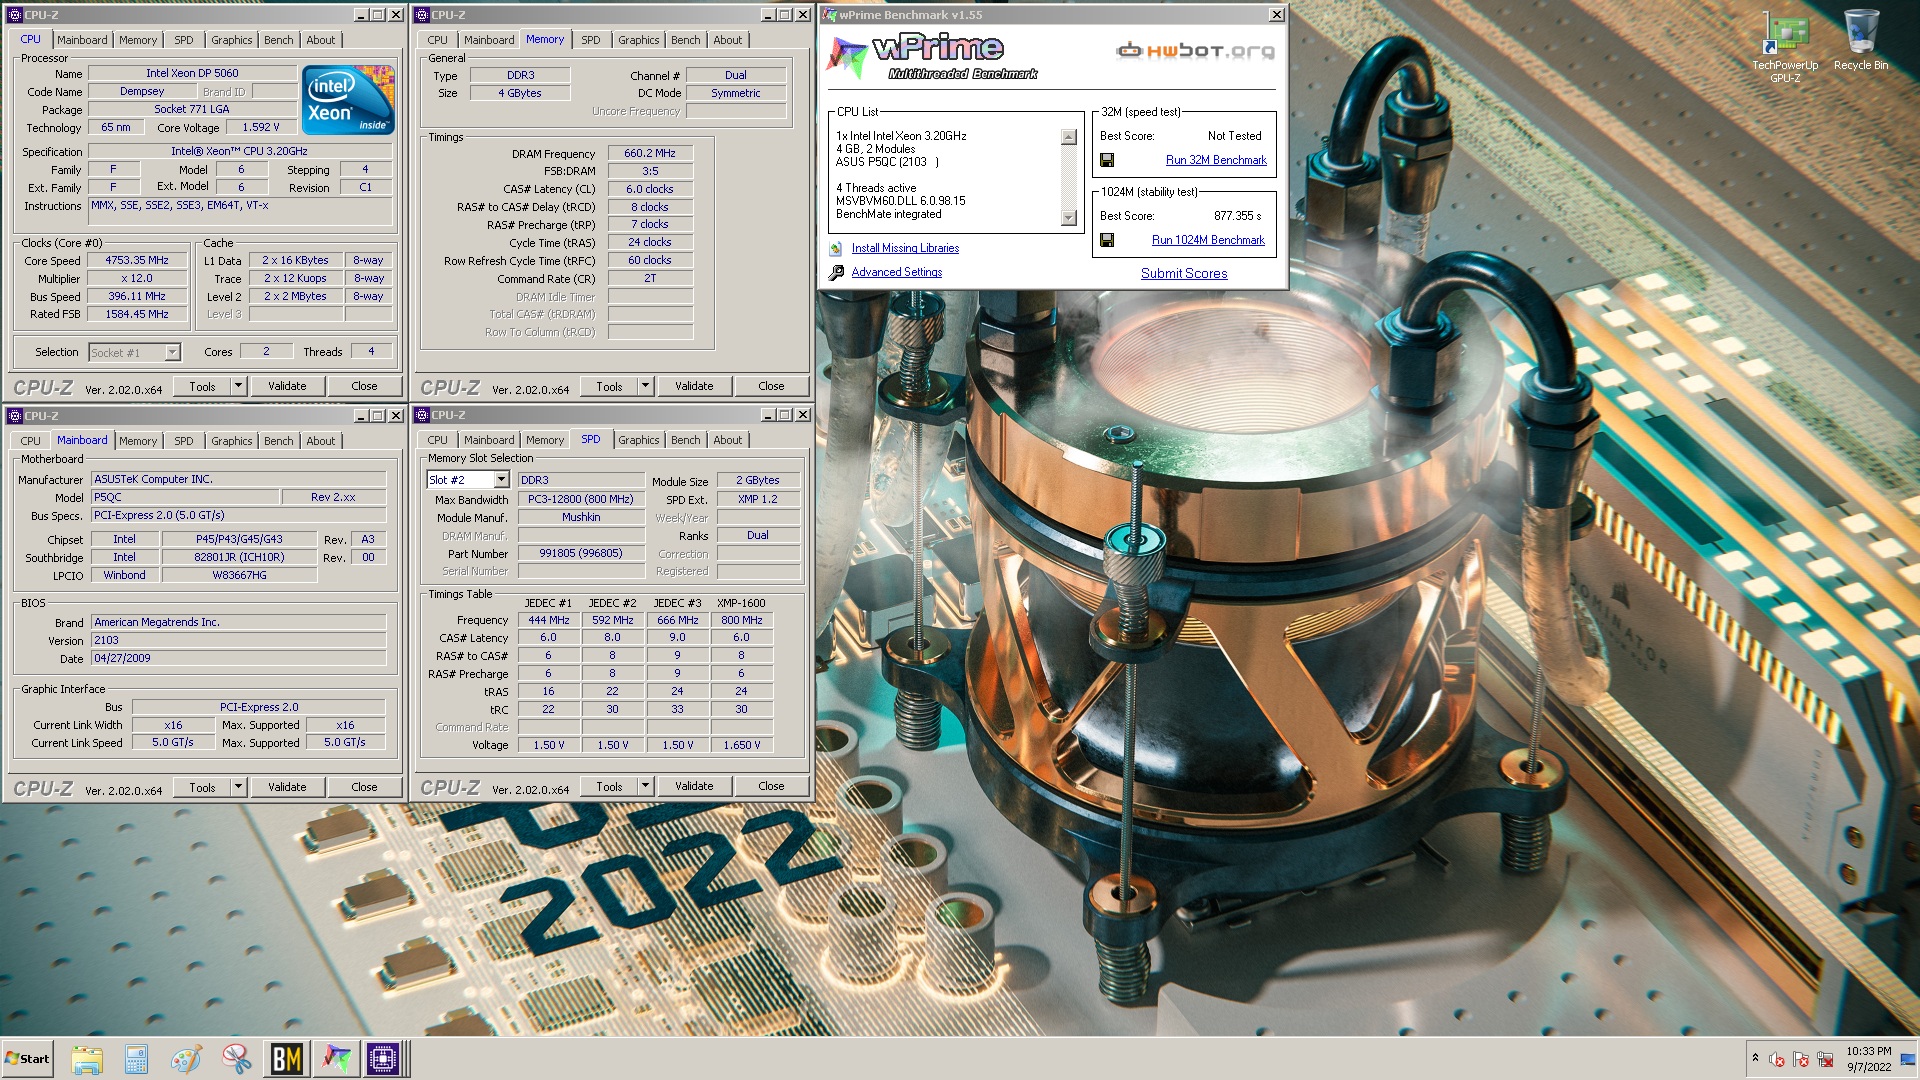The image size is (1920, 1080).
Task: Click DRAM Frequency value 660.2 MHz
Action: [x=650, y=153]
